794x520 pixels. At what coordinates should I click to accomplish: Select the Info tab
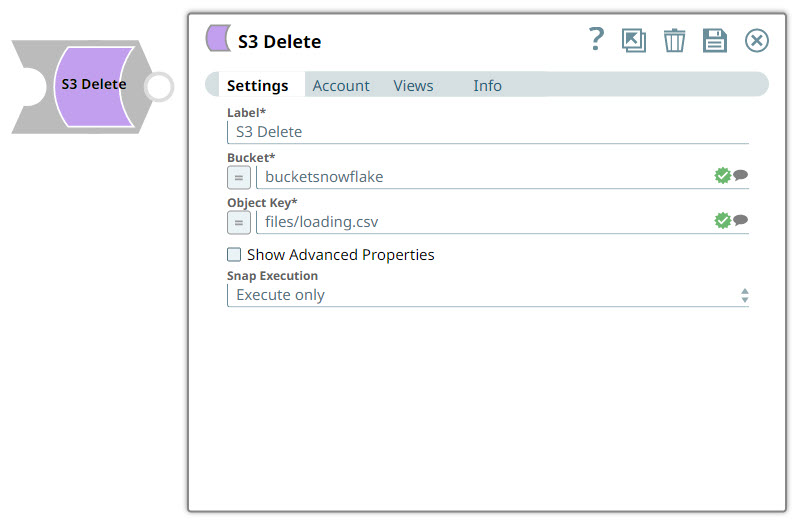(x=487, y=86)
